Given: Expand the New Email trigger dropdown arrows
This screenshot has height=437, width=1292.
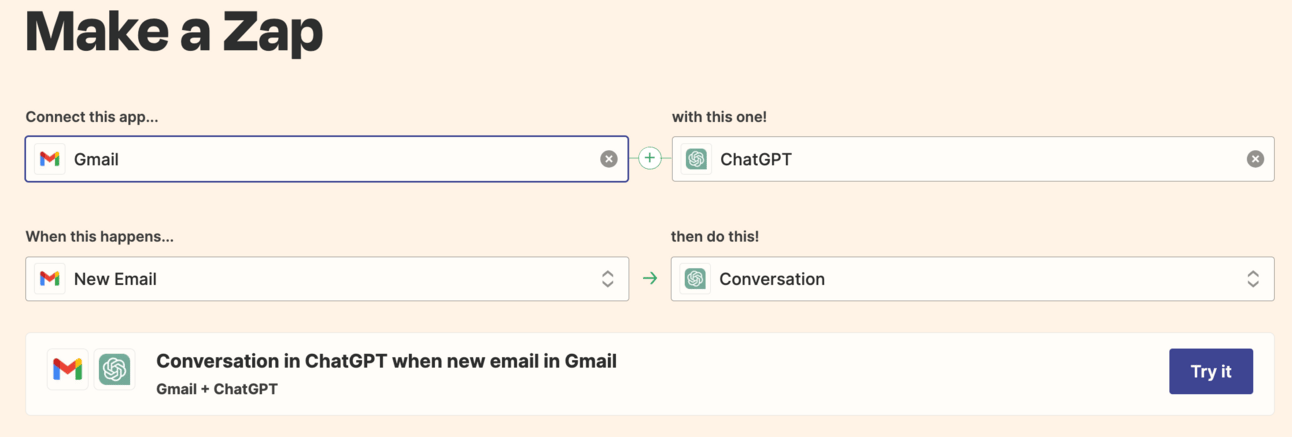Looking at the screenshot, I should pos(607,279).
